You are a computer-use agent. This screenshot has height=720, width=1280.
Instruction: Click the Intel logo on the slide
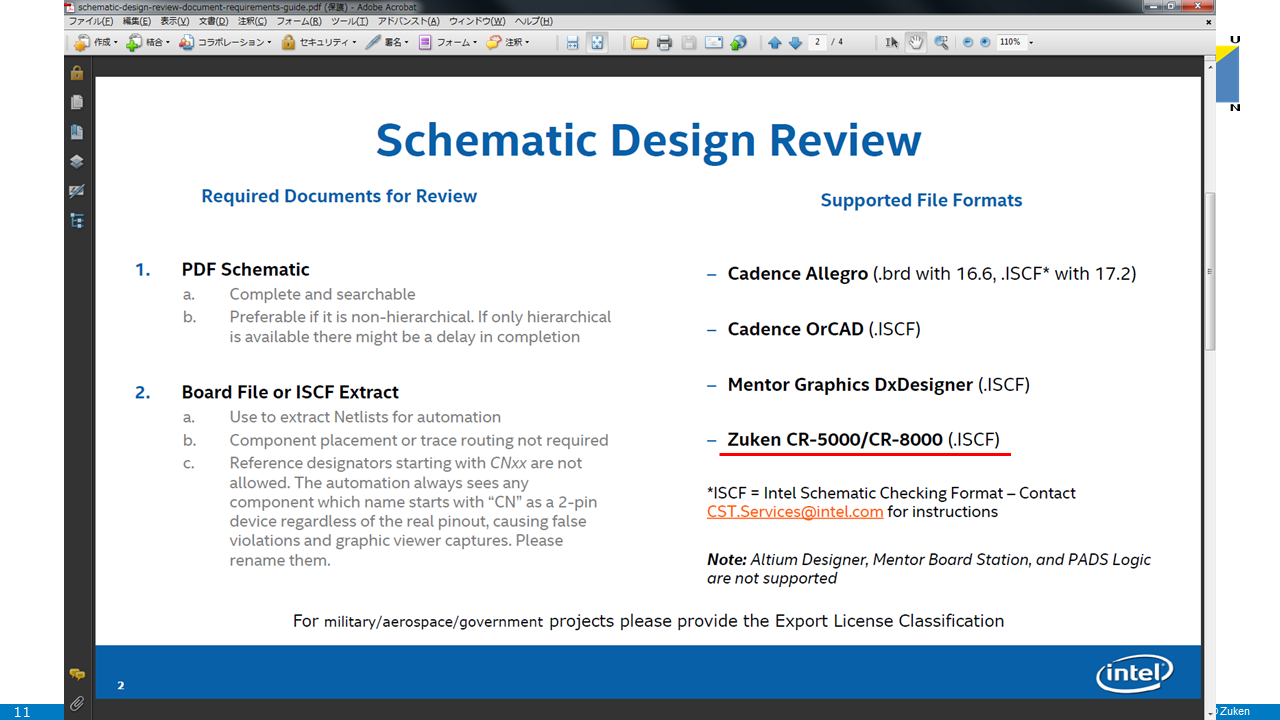pyautogui.click(x=1135, y=673)
